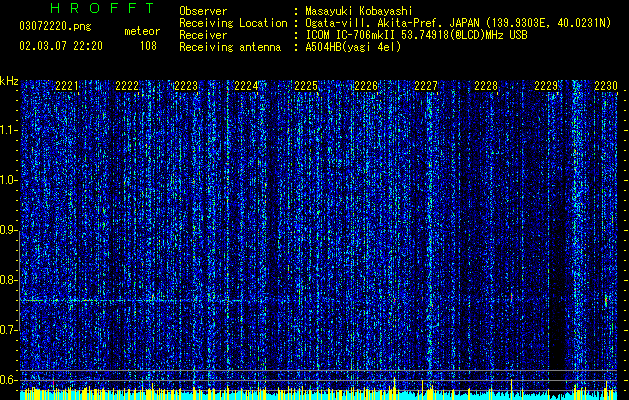
Task: Click the ICOM IC-706mkII receiver text
Action: point(416,35)
